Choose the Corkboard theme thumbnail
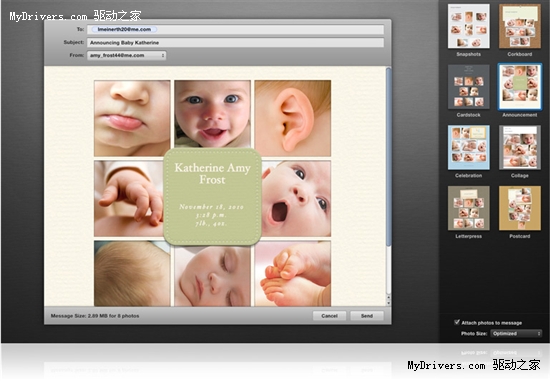This screenshot has height=381, width=550. 519,26
